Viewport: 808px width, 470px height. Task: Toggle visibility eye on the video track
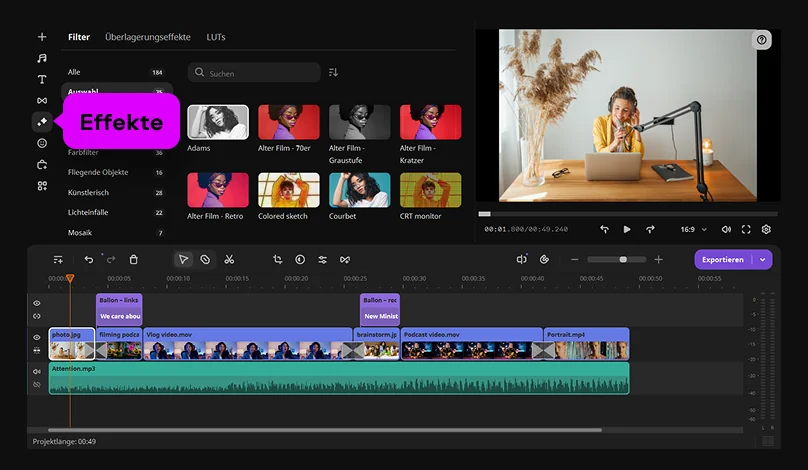[x=37, y=338]
